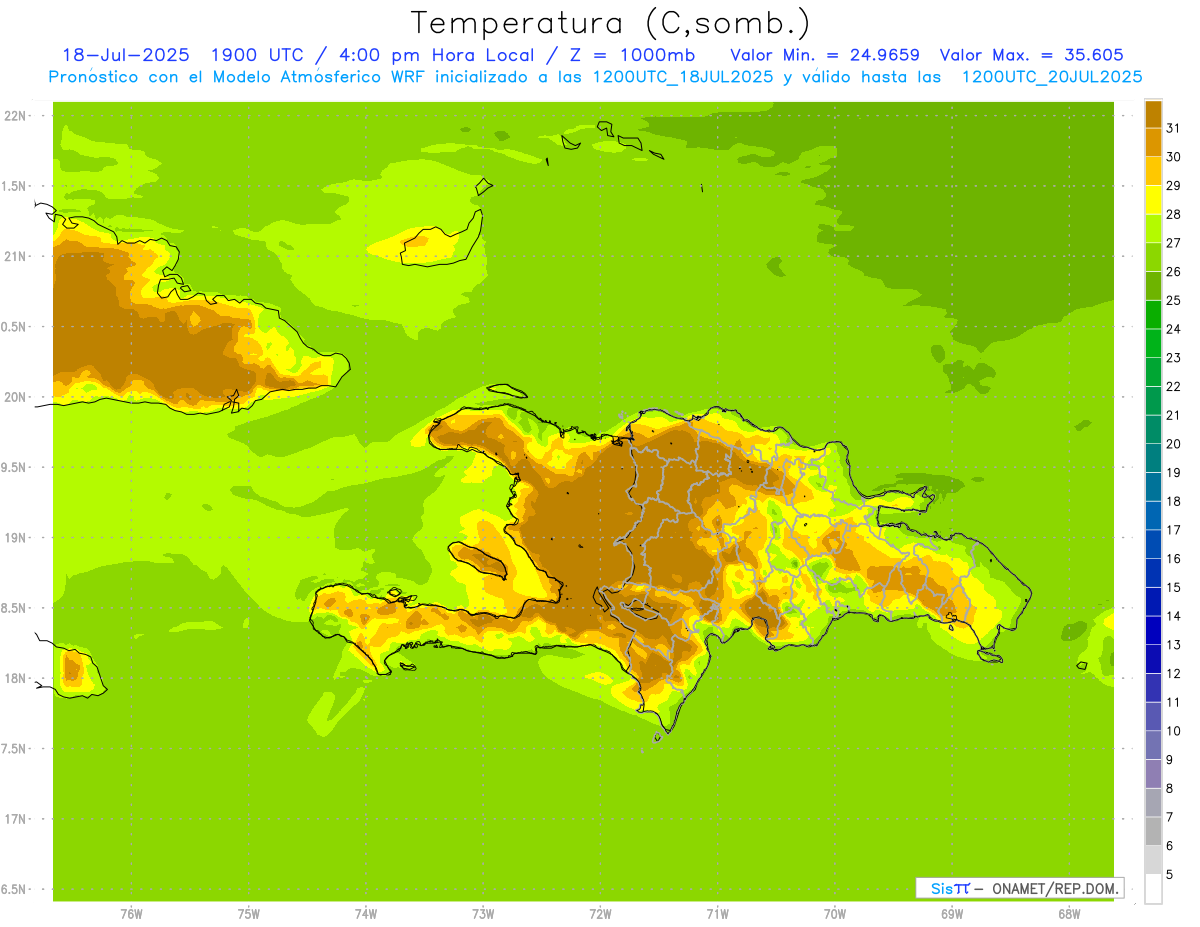Click the colorbar label "15"
This screenshot has height=927, width=1200.
pos(1174,587)
